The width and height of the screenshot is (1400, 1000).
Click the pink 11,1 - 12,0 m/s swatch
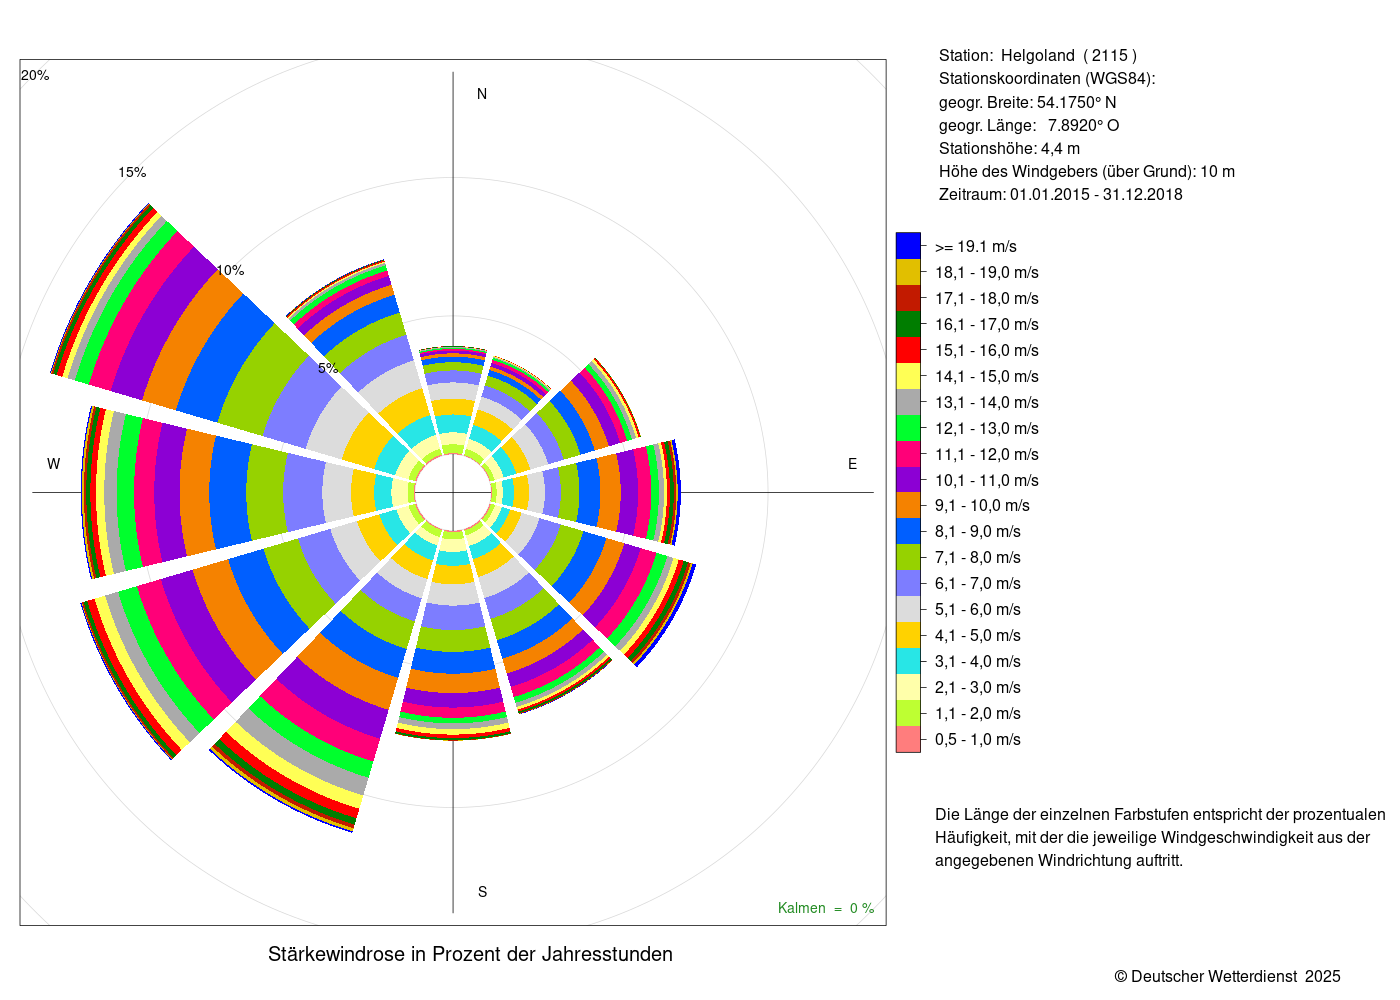pyautogui.click(x=908, y=454)
